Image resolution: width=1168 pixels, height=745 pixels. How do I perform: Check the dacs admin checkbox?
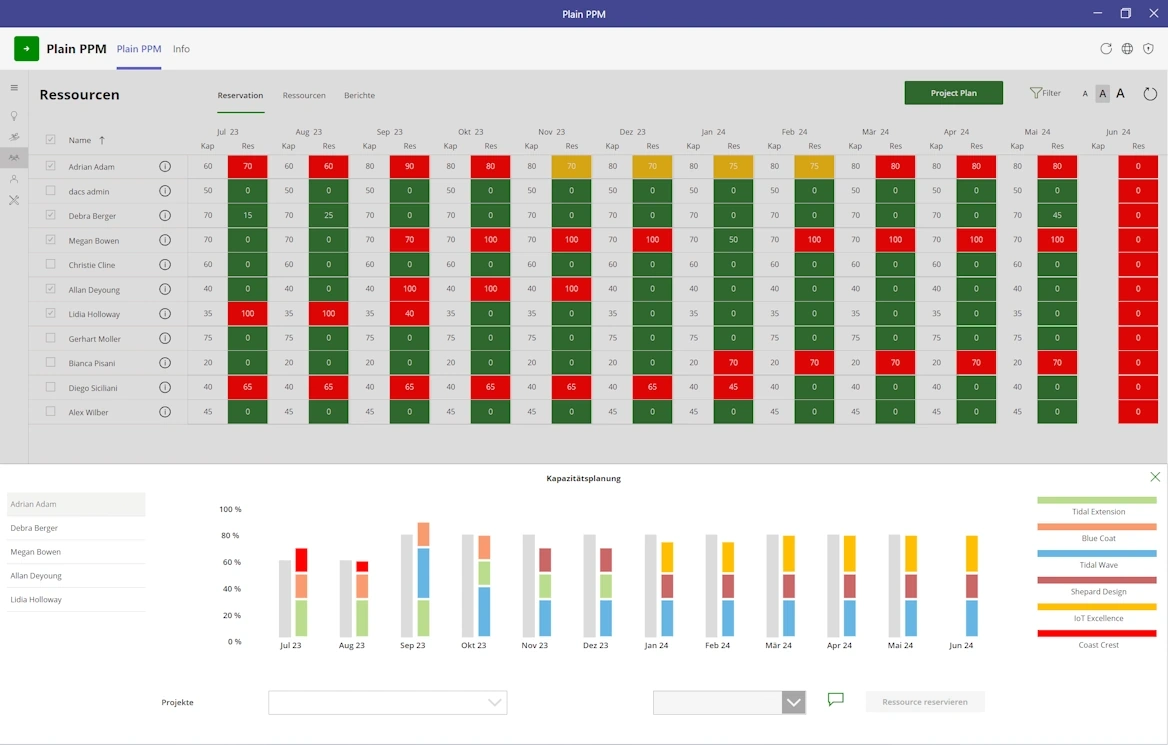pos(51,191)
